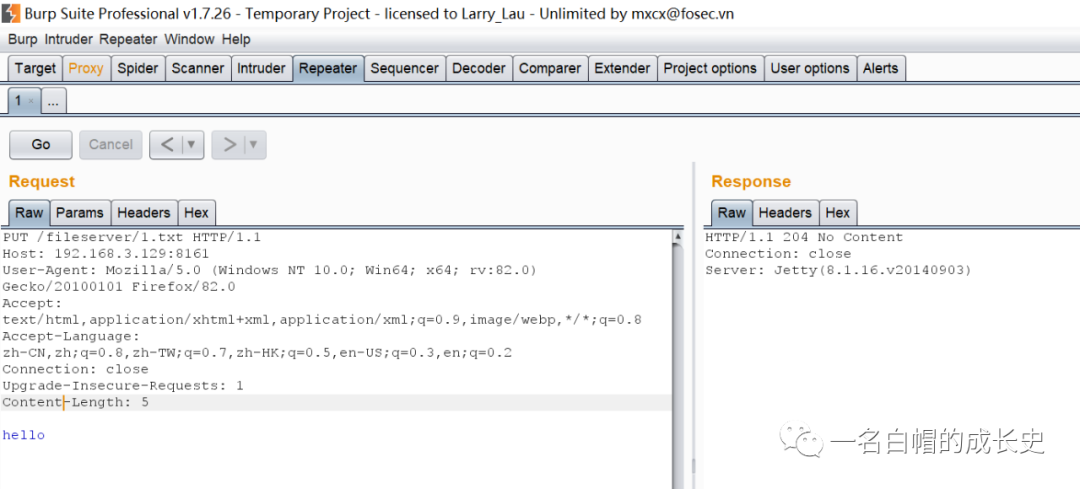Expand the back history dropdown arrow
The height and width of the screenshot is (489, 1080).
(x=192, y=145)
